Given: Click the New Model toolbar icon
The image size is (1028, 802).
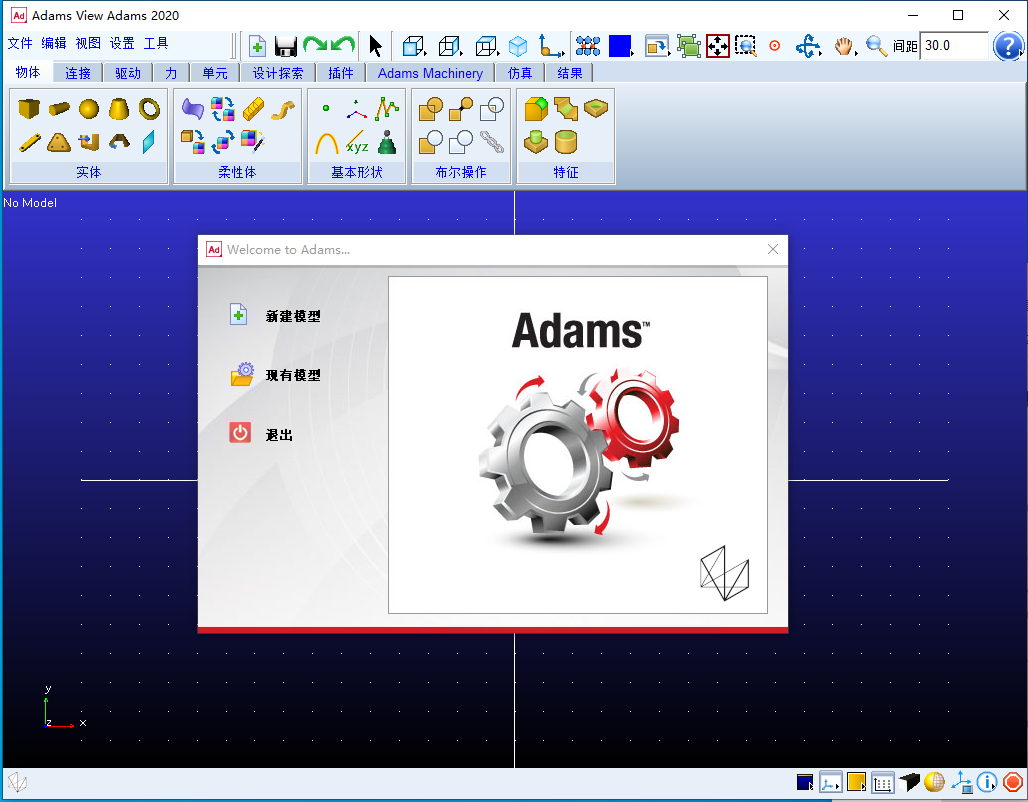Looking at the screenshot, I should [258, 46].
